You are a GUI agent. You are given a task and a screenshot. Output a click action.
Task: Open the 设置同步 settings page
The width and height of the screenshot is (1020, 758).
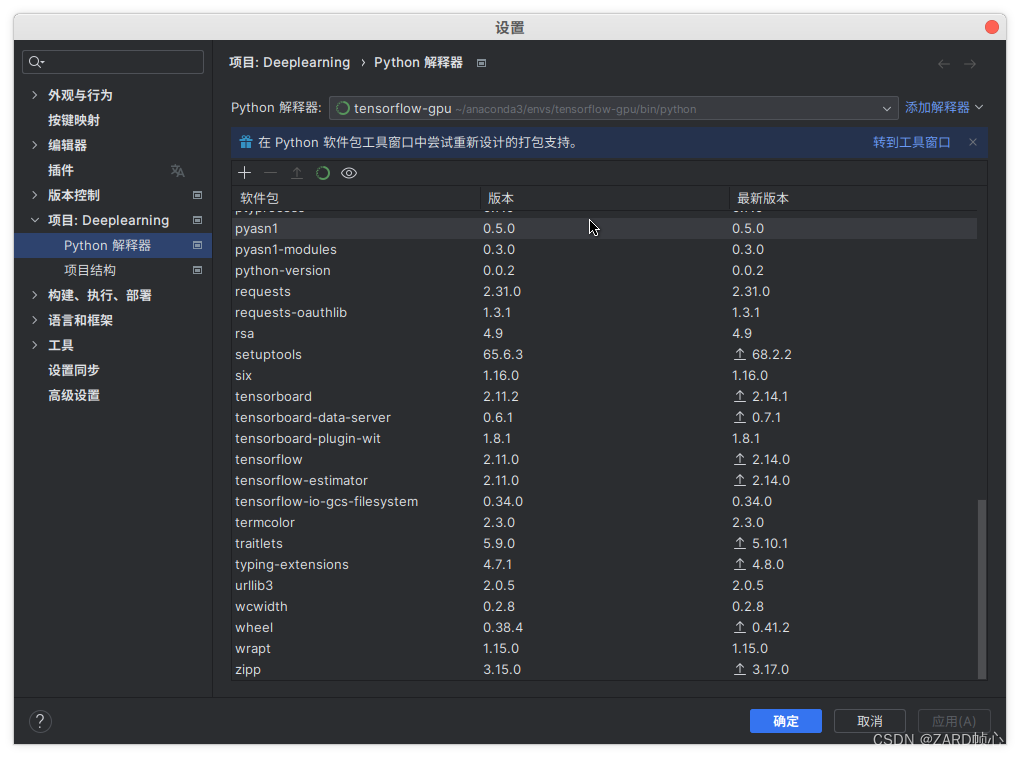(x=74, y=370)
